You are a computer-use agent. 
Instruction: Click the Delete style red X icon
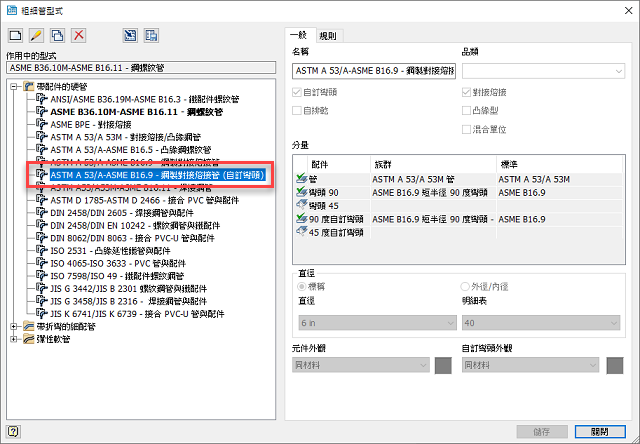click(79, 36)
